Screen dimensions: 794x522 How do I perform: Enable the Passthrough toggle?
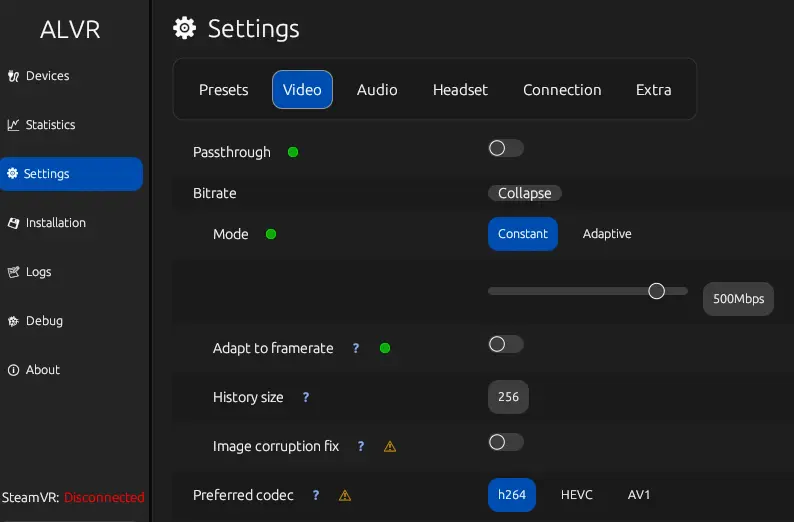click(505, 149)
